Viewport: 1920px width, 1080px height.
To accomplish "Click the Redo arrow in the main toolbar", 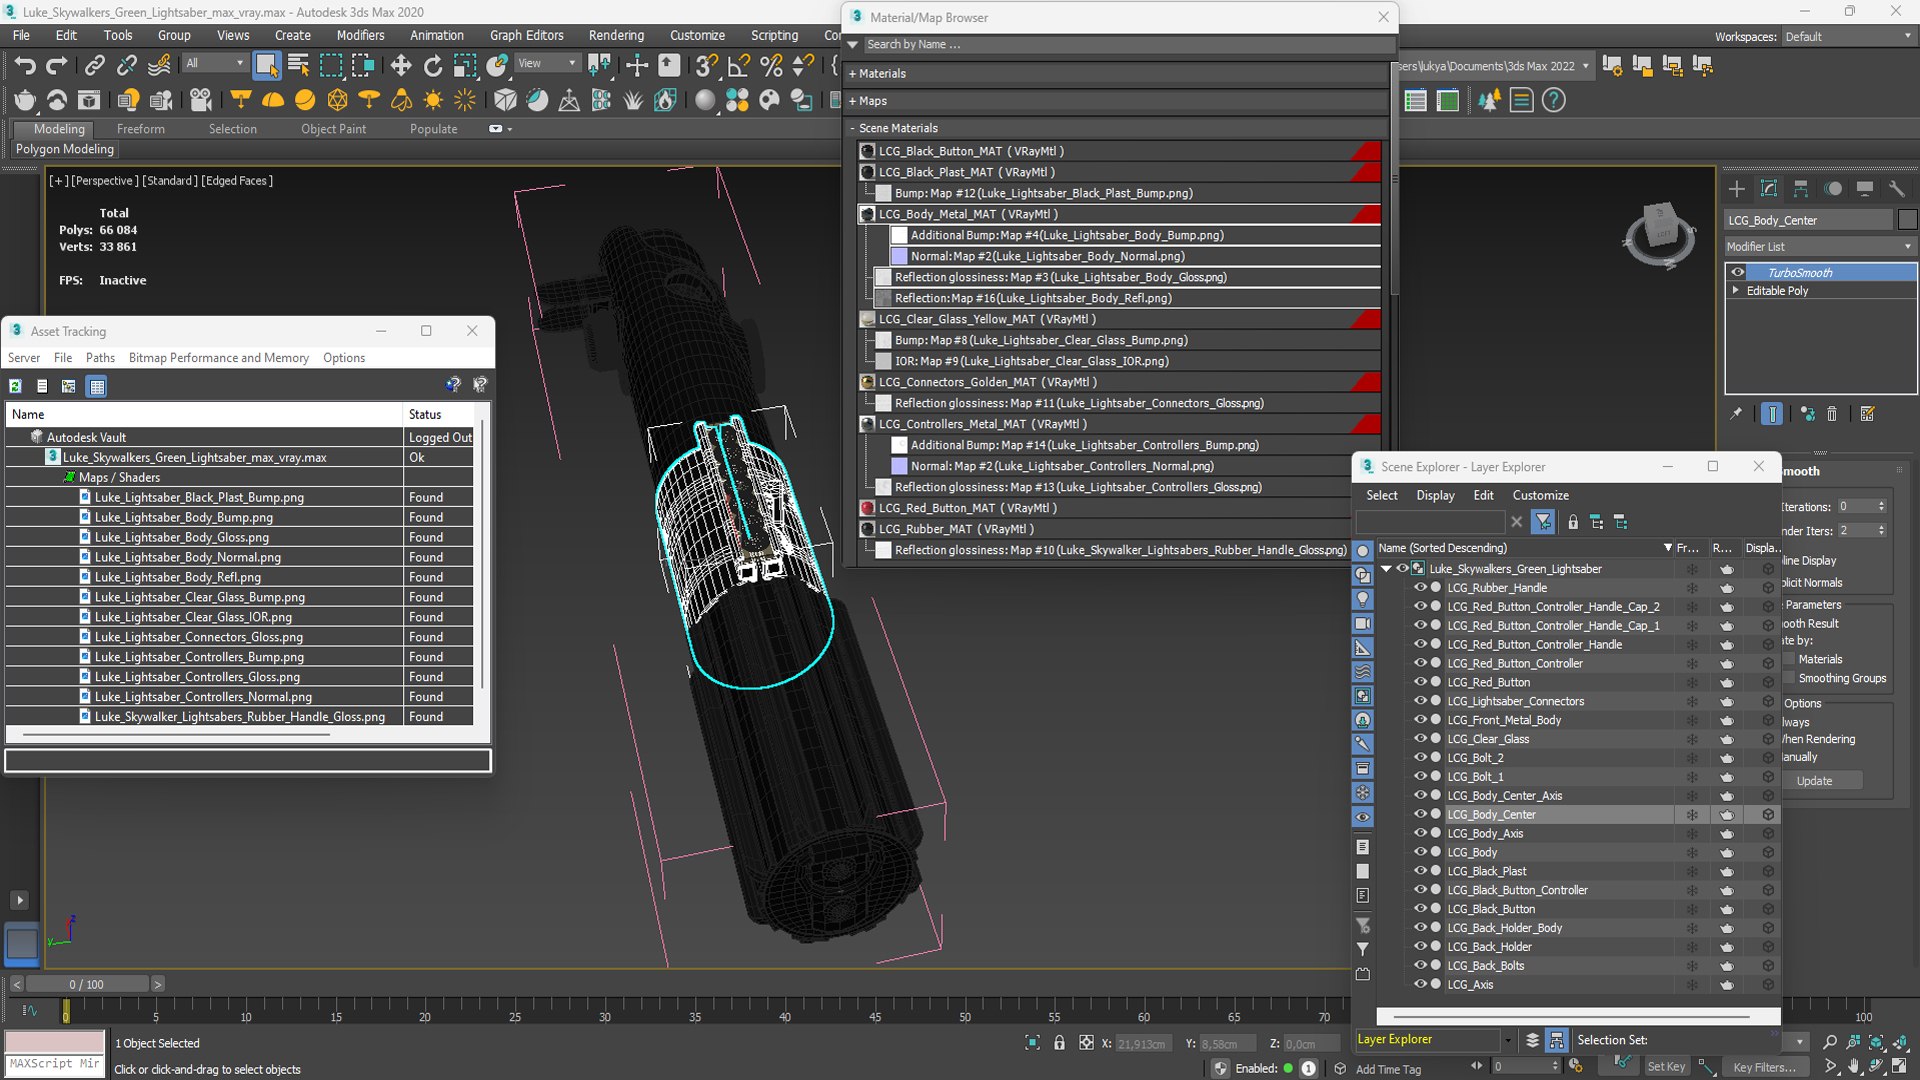I will click(x=57, y=66).
